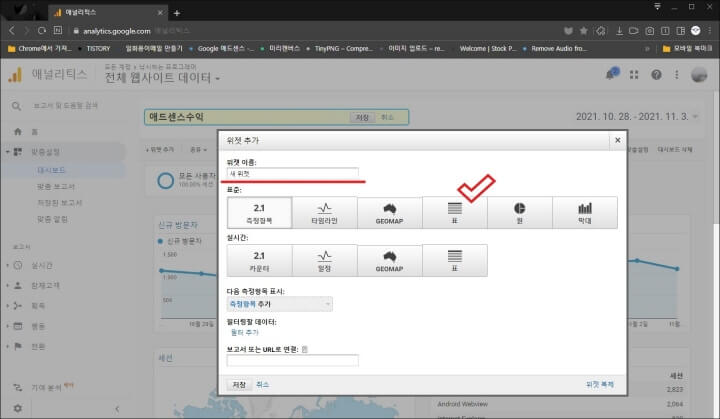Save the new widget in dialog

coord(239,385)
